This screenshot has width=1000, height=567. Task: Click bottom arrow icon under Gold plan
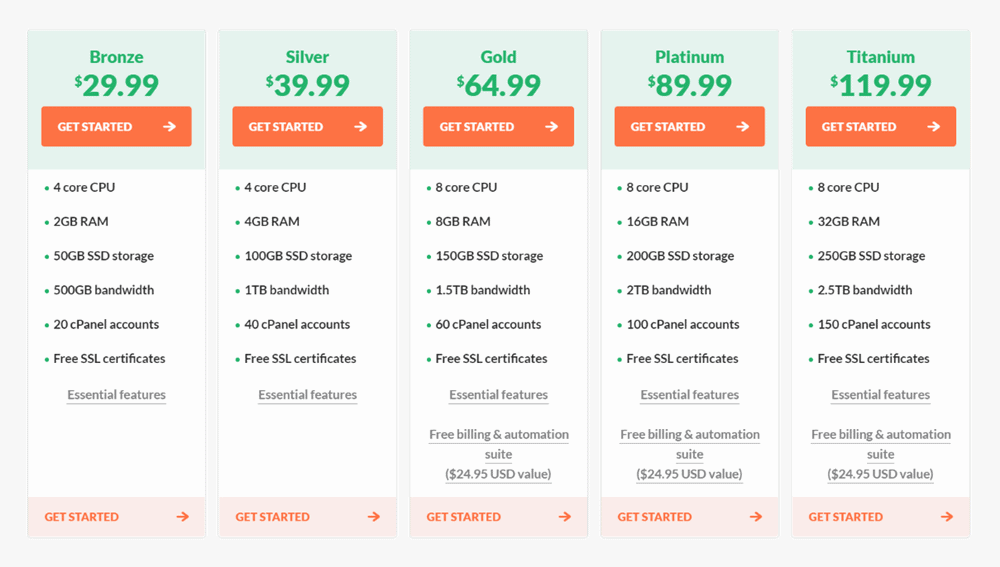click(565, 517)
